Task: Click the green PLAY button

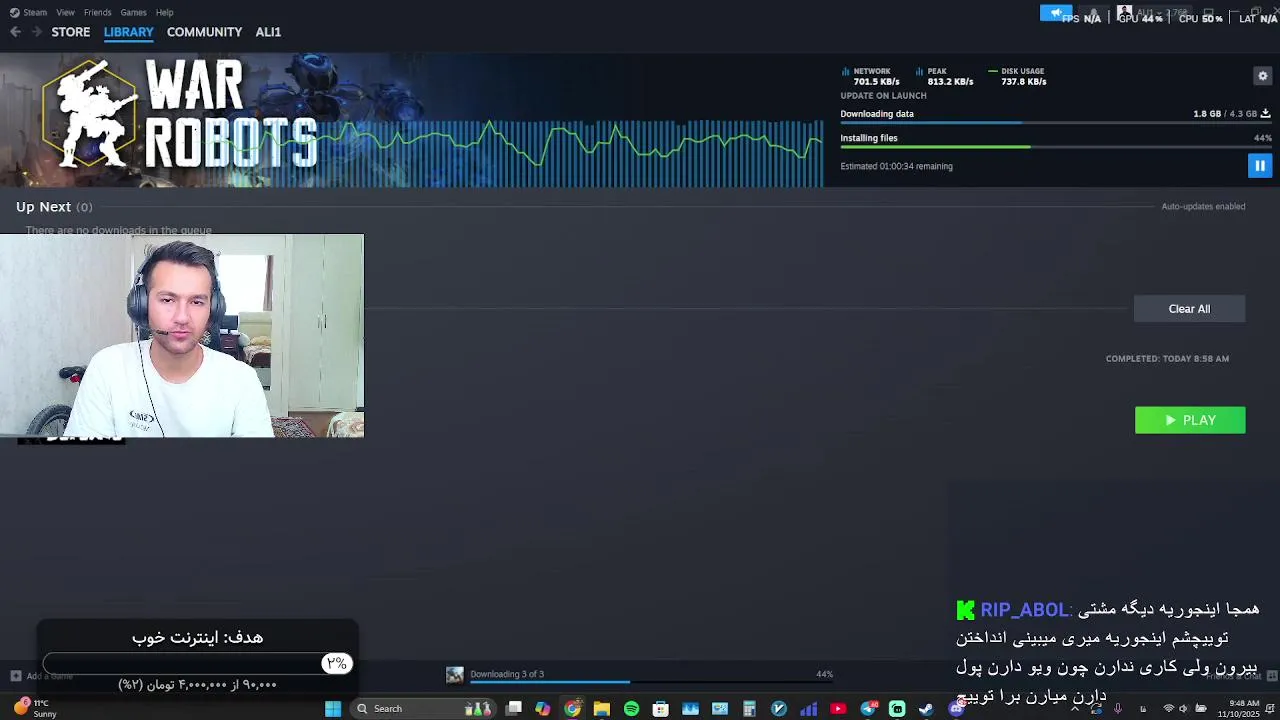Action: tap(1190, 420)
